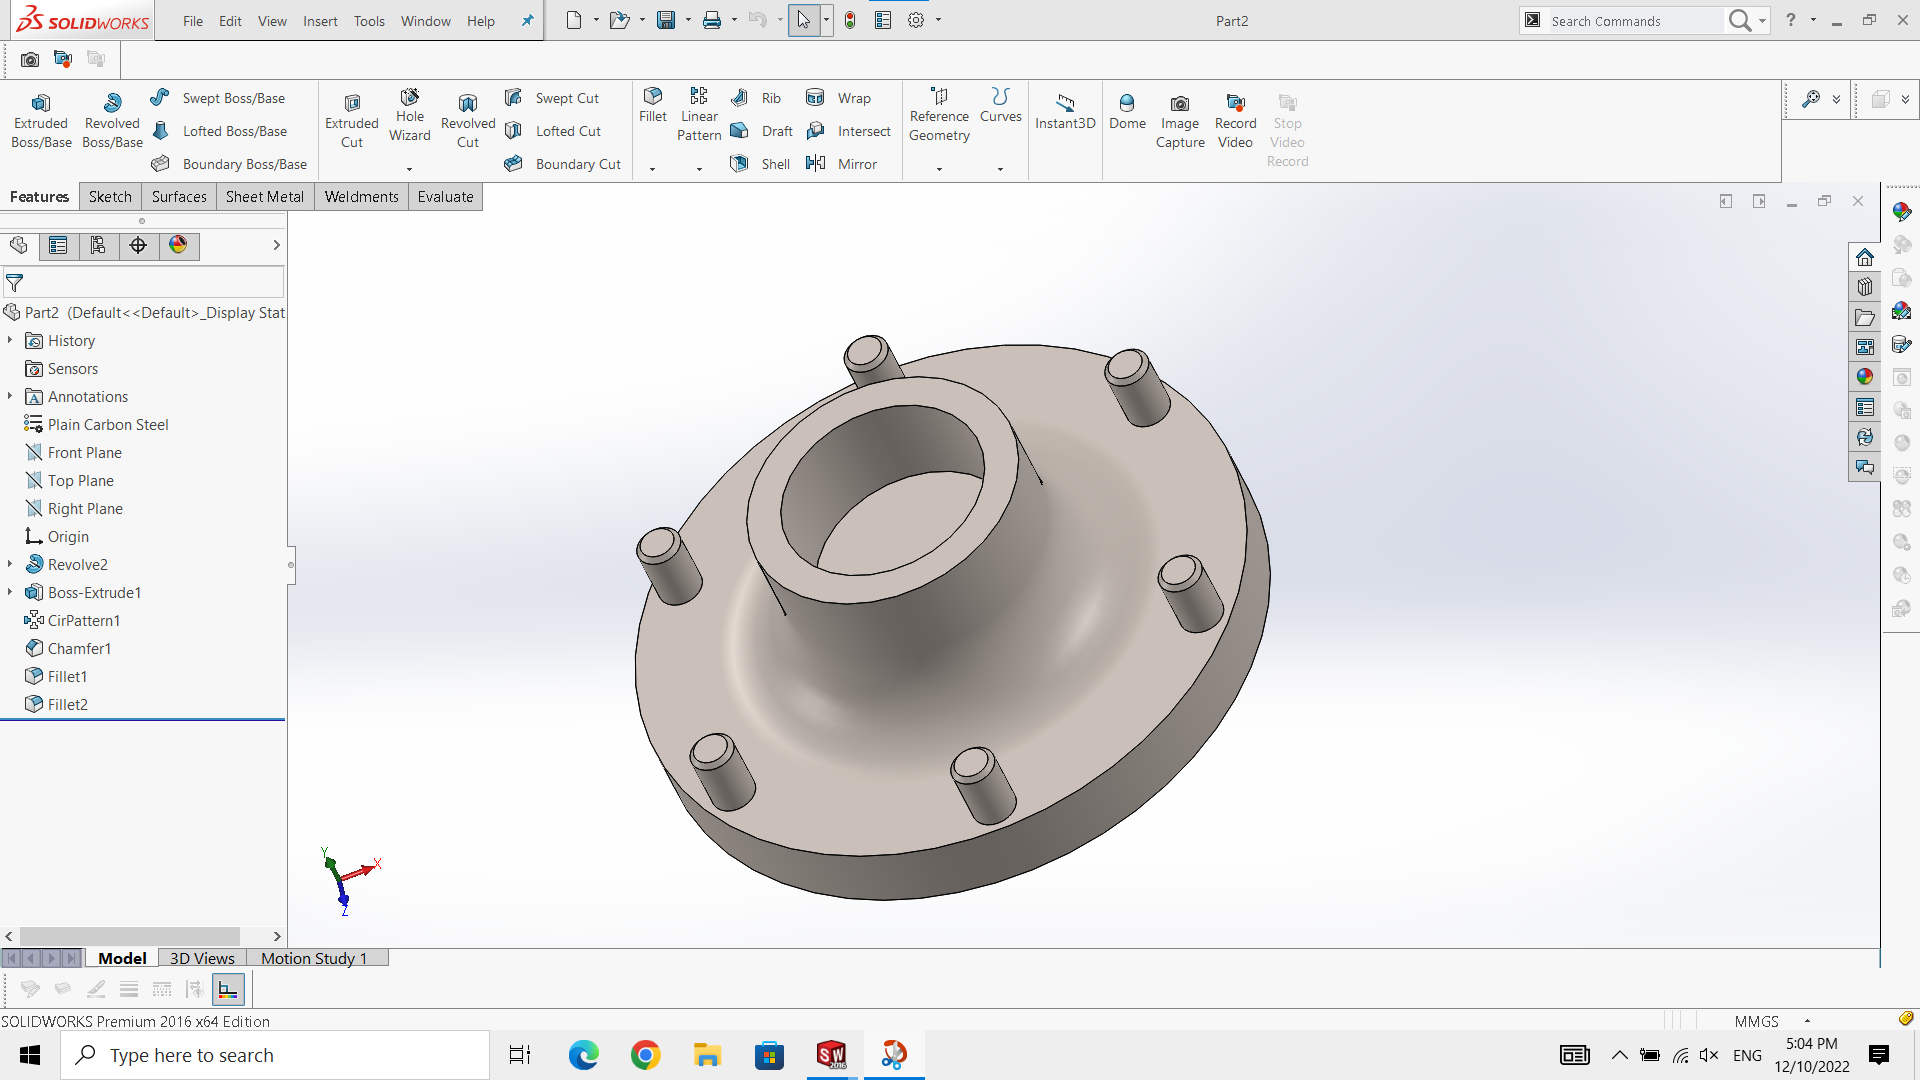
Task: Open the Linear Pattern dropdown arrow
Action: [699, 169]
